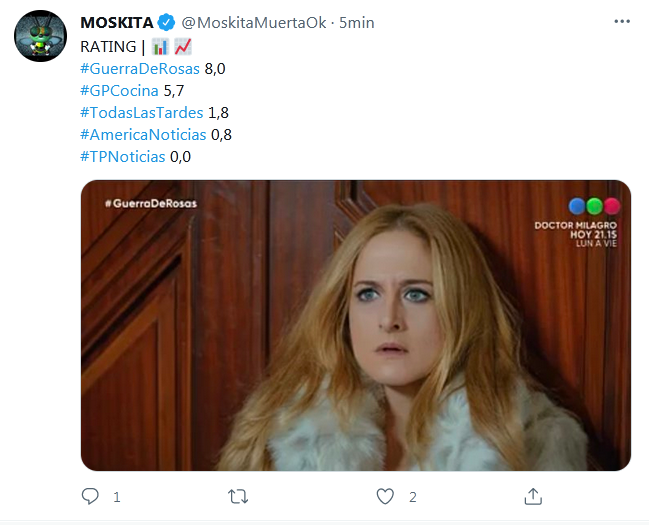Image resolution: width=649 pixels, height=525 pixels.
Task: Reply using the comment bubble icon
Action: [x=90, y=496]
